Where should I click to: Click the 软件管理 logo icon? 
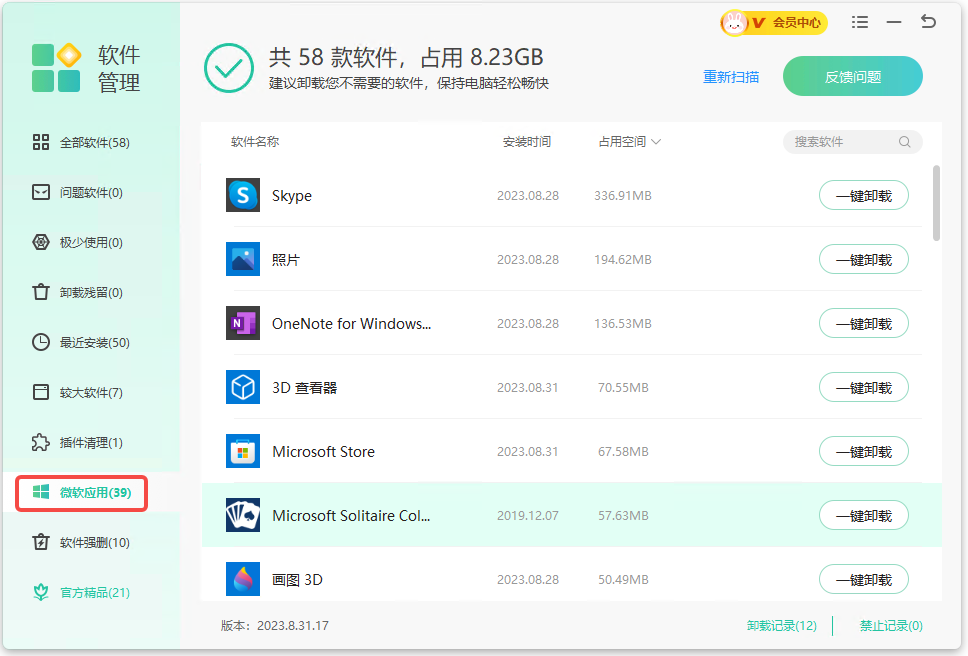[x=56, y=68]
